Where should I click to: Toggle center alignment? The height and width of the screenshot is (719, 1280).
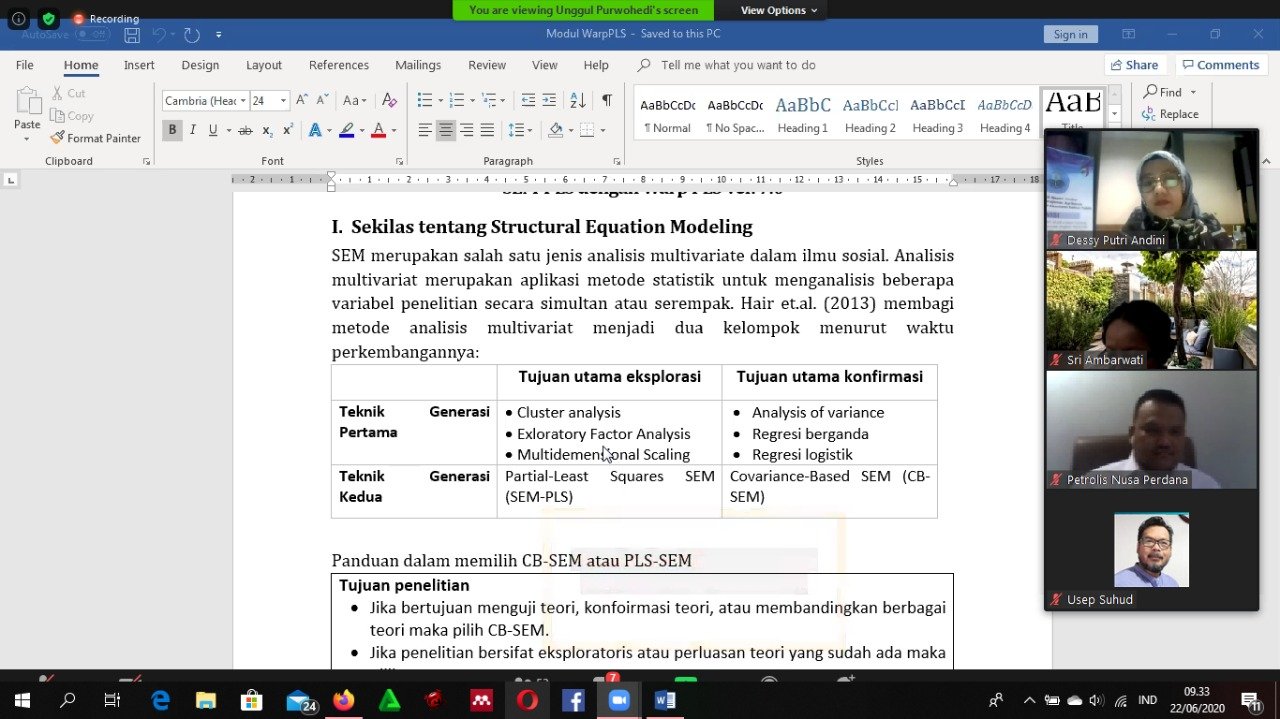[x=446, y=130]
